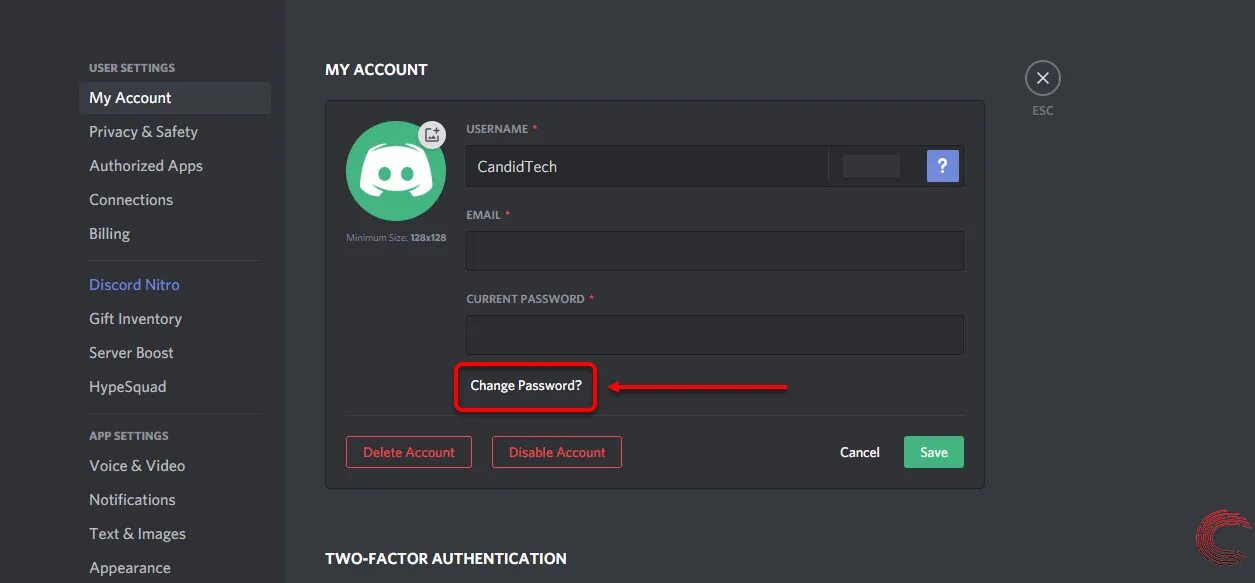Close settings with the X icon
Screen dimensions: 1255x583
pyautogui.click(x=1042, y=78)
